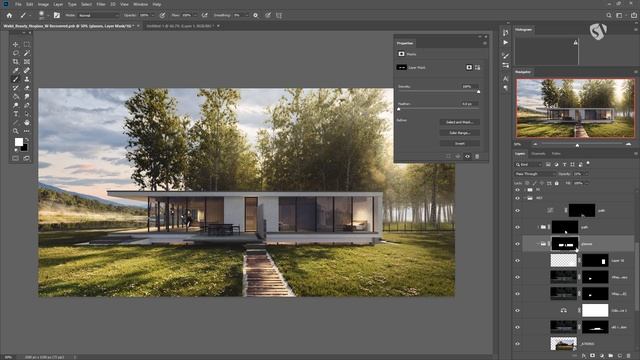Select the Rectangular Marquee tool
The width and height of the screenshot is (640, 360).
coord(27,44)
